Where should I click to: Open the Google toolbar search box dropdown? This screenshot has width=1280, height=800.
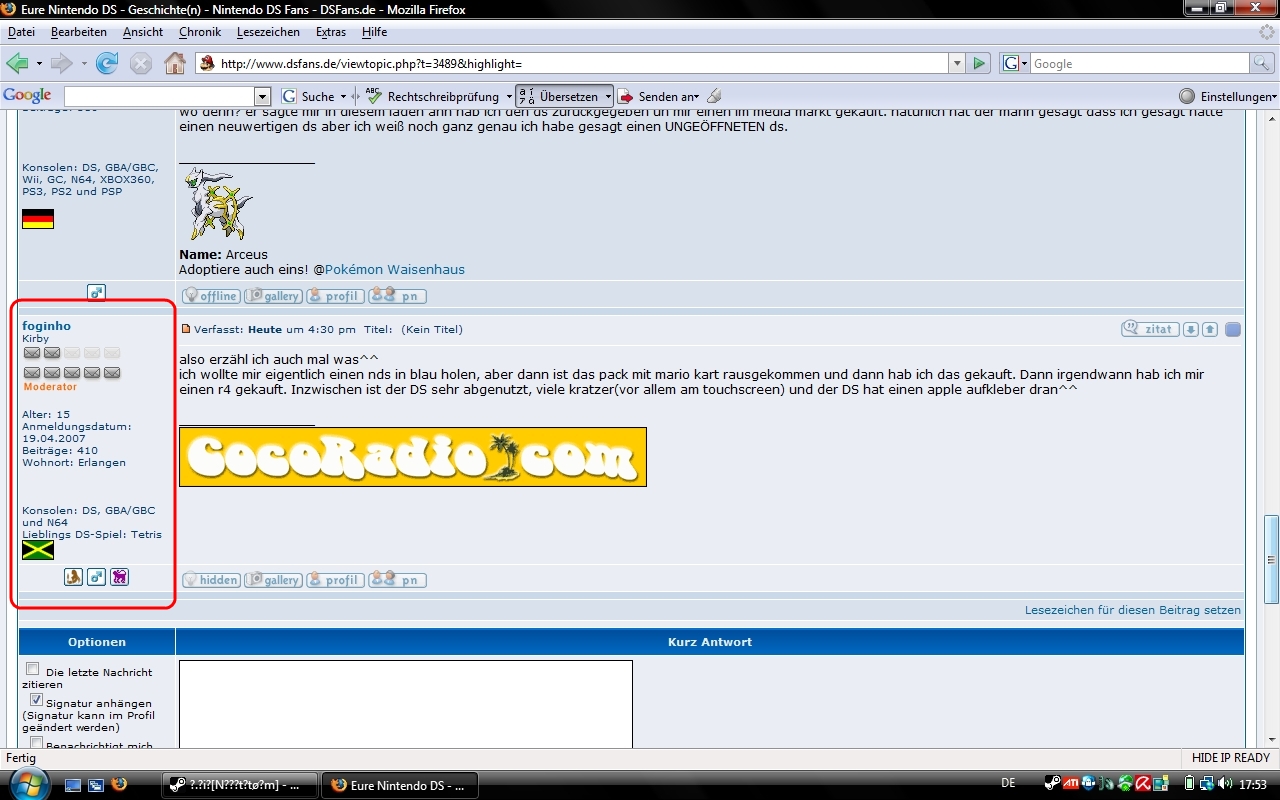tap(263, 97)
